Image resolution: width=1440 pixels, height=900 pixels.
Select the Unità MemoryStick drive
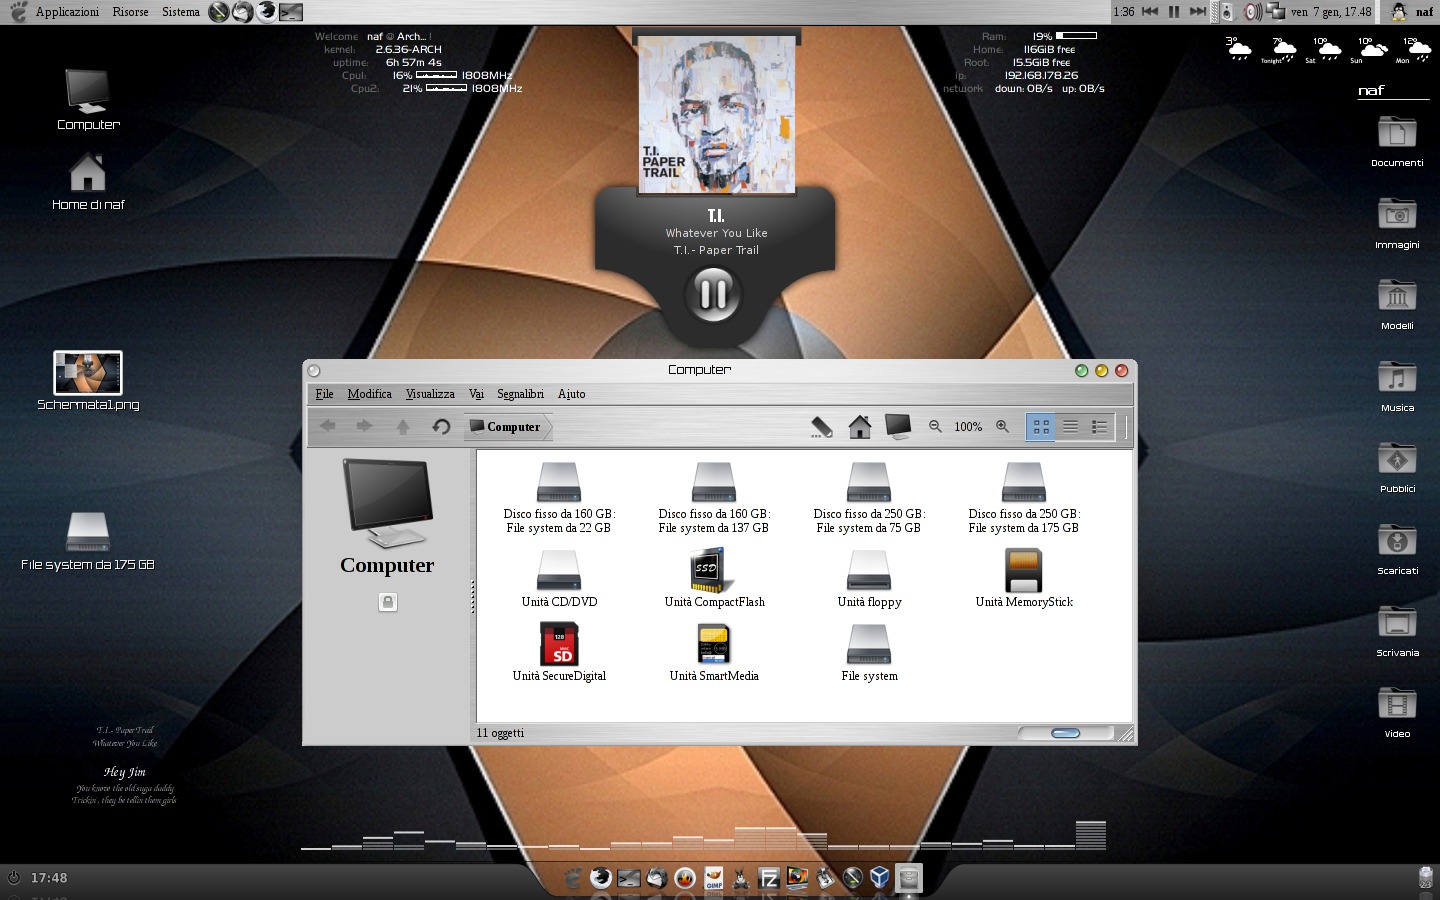(1024, 579)
